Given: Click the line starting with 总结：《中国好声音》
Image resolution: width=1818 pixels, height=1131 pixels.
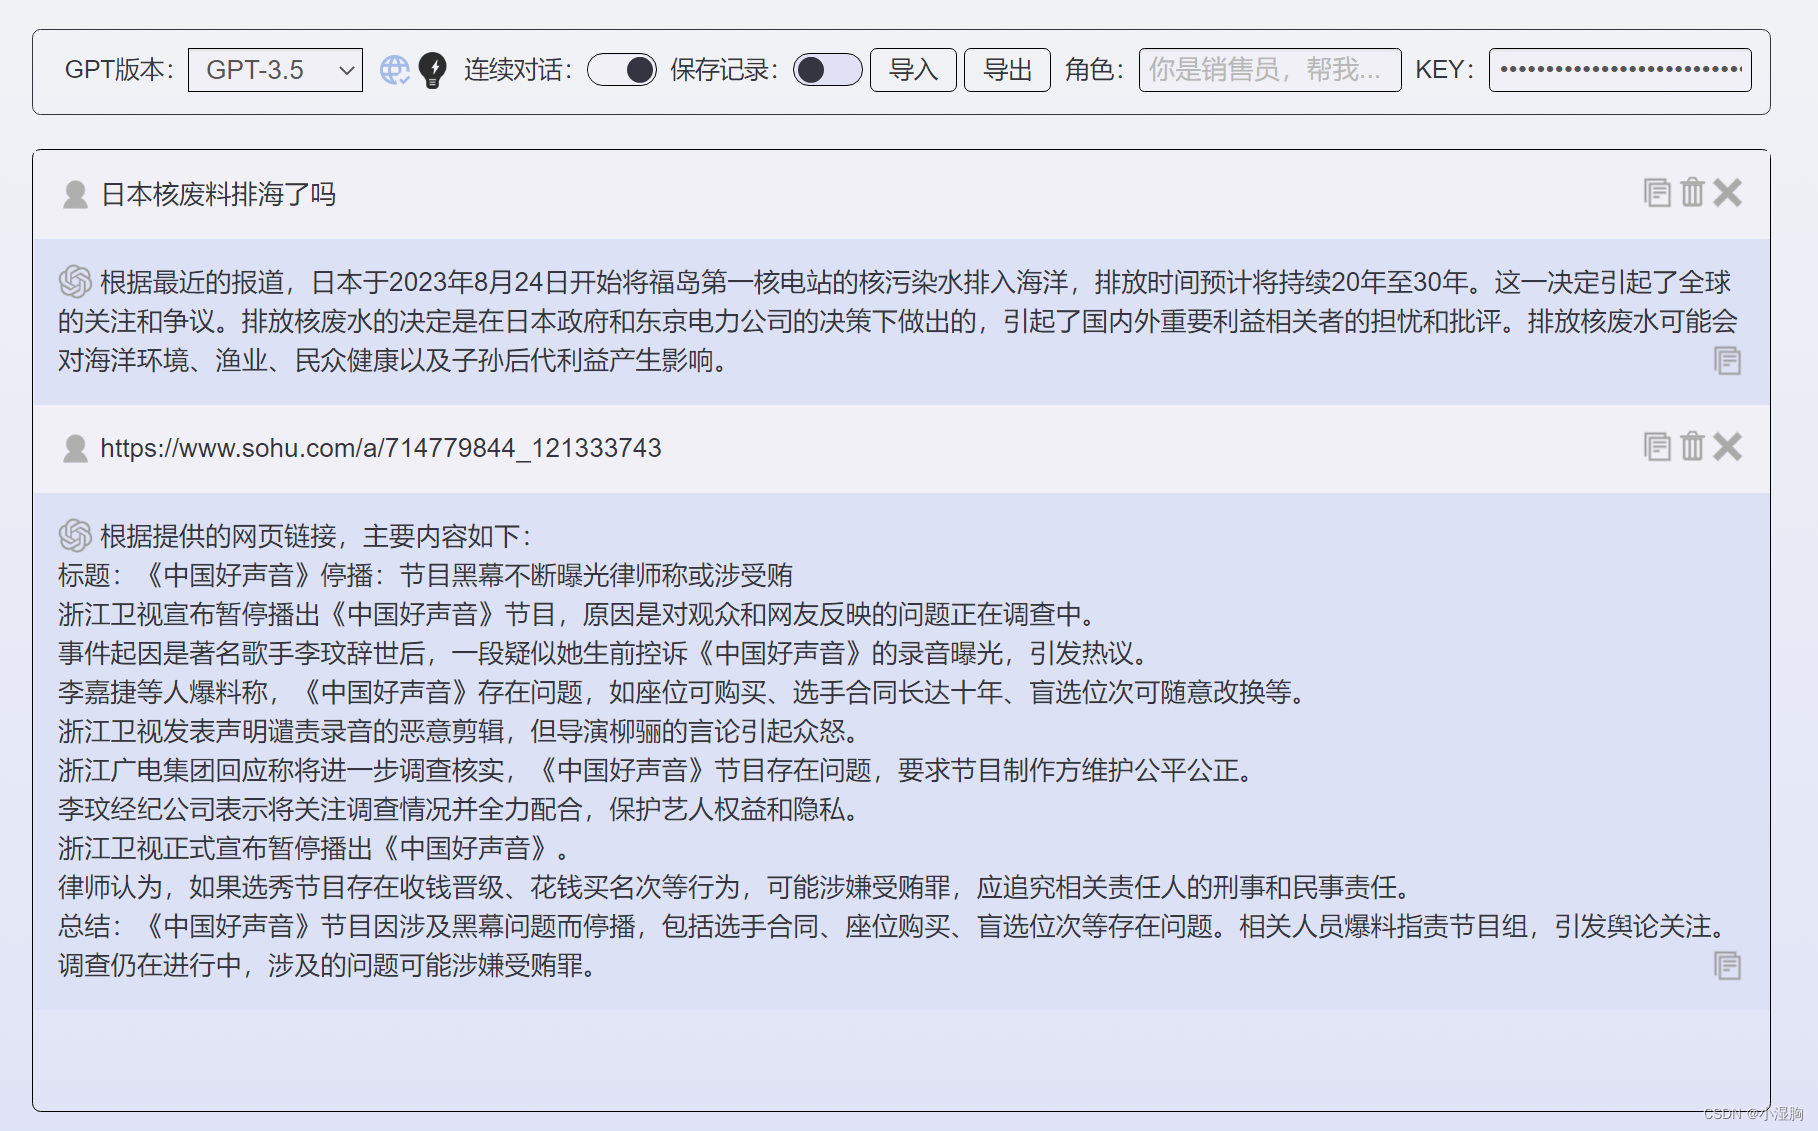Looking at the screenshot, I should (x=897, y=926).
